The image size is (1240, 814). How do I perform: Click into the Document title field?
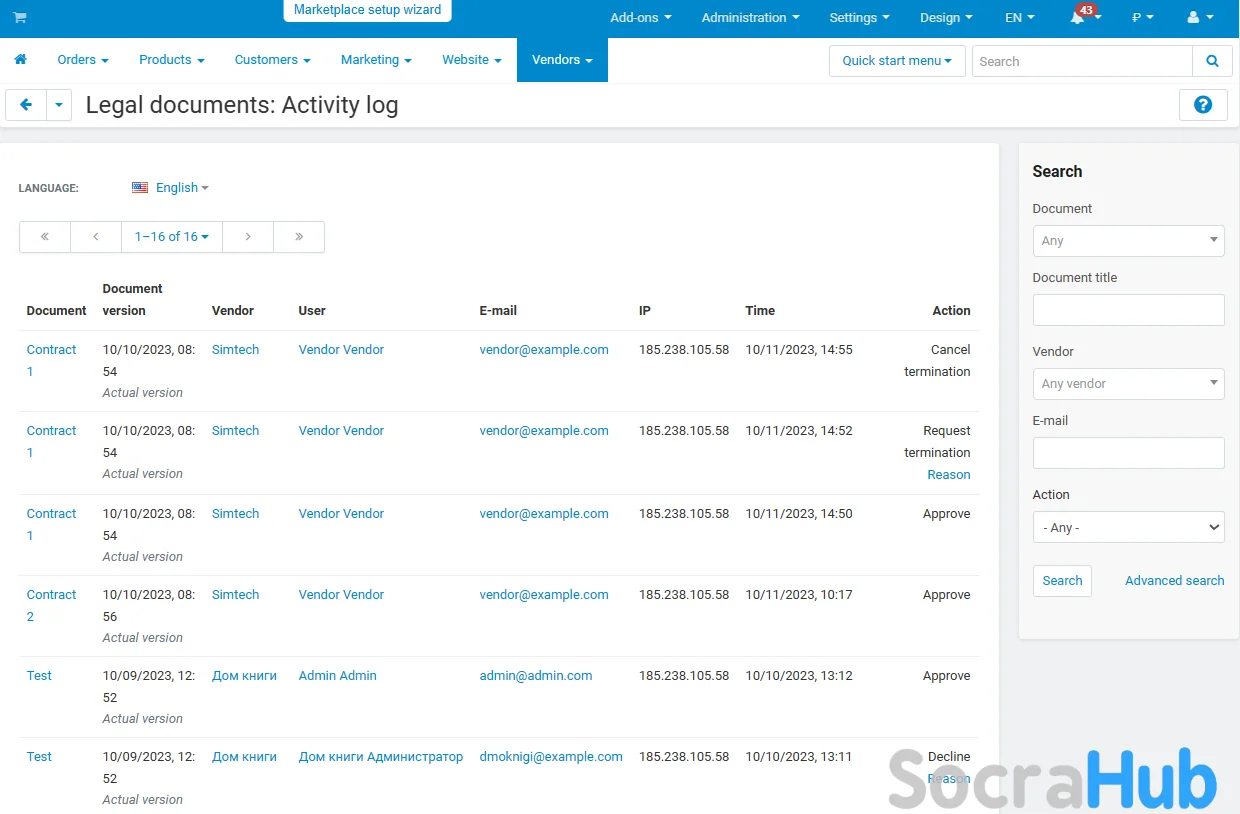tap(1128, 310)
